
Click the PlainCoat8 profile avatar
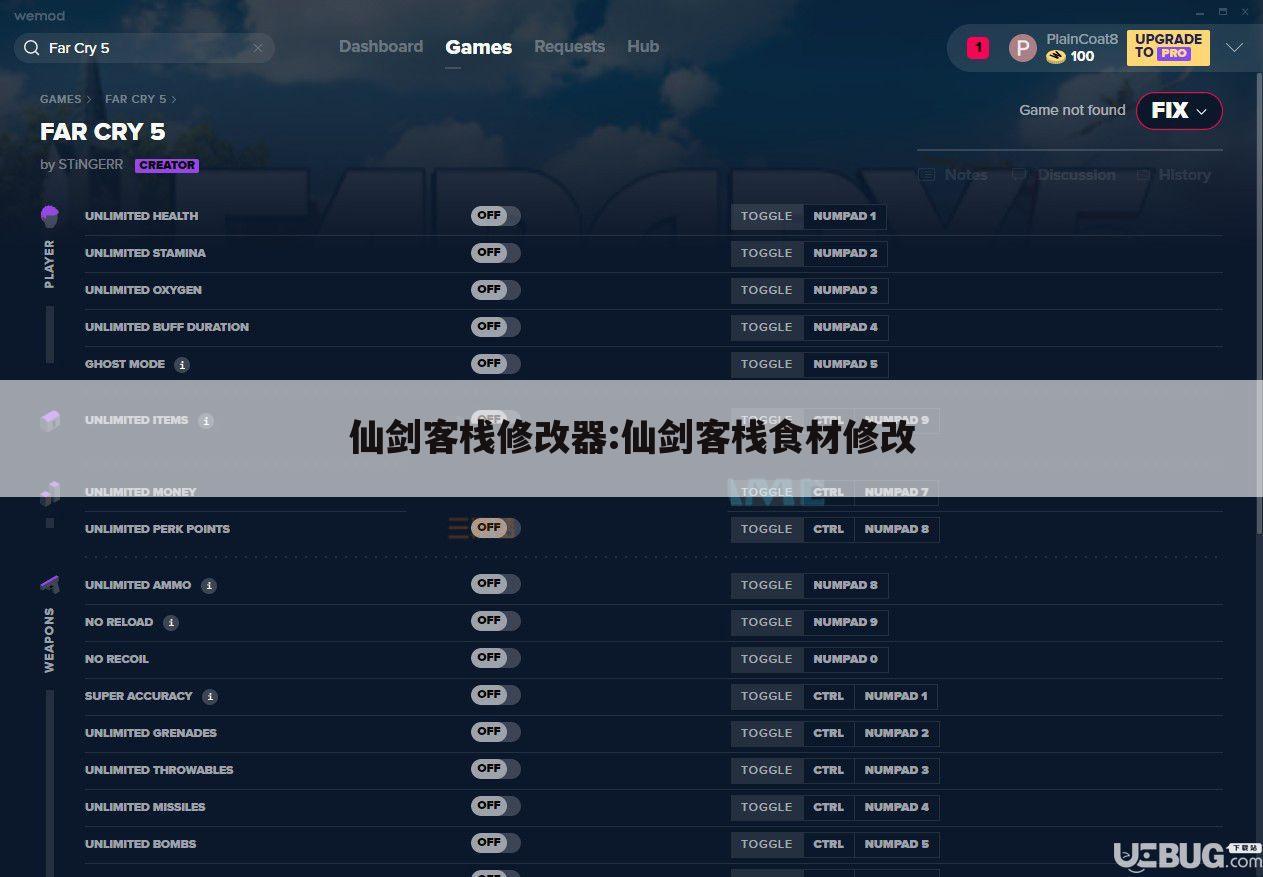click(1022, 47)
